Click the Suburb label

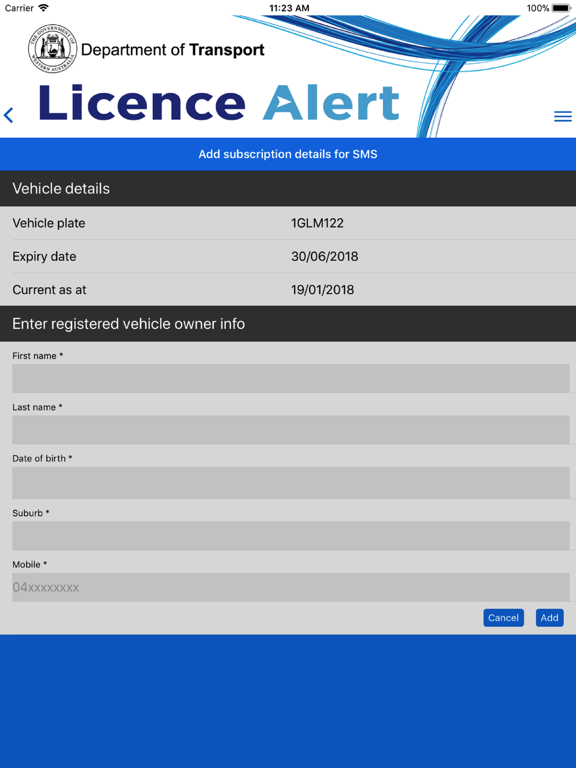click(x=30, y=513)
